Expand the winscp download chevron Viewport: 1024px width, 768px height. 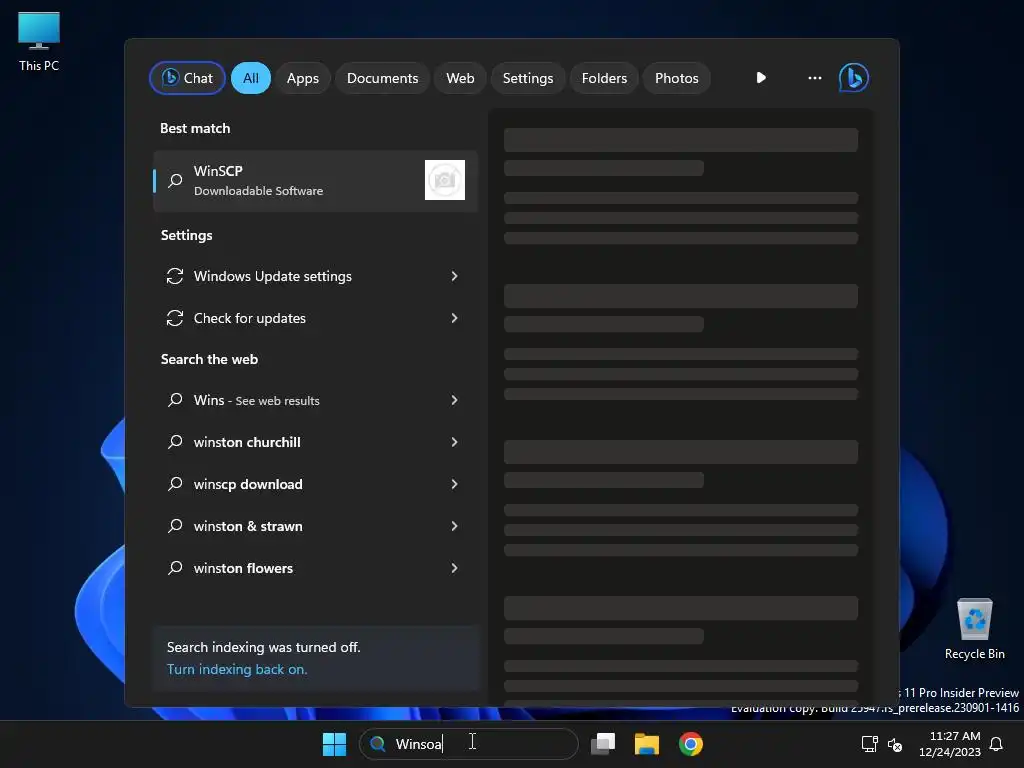tap(455, 484)
